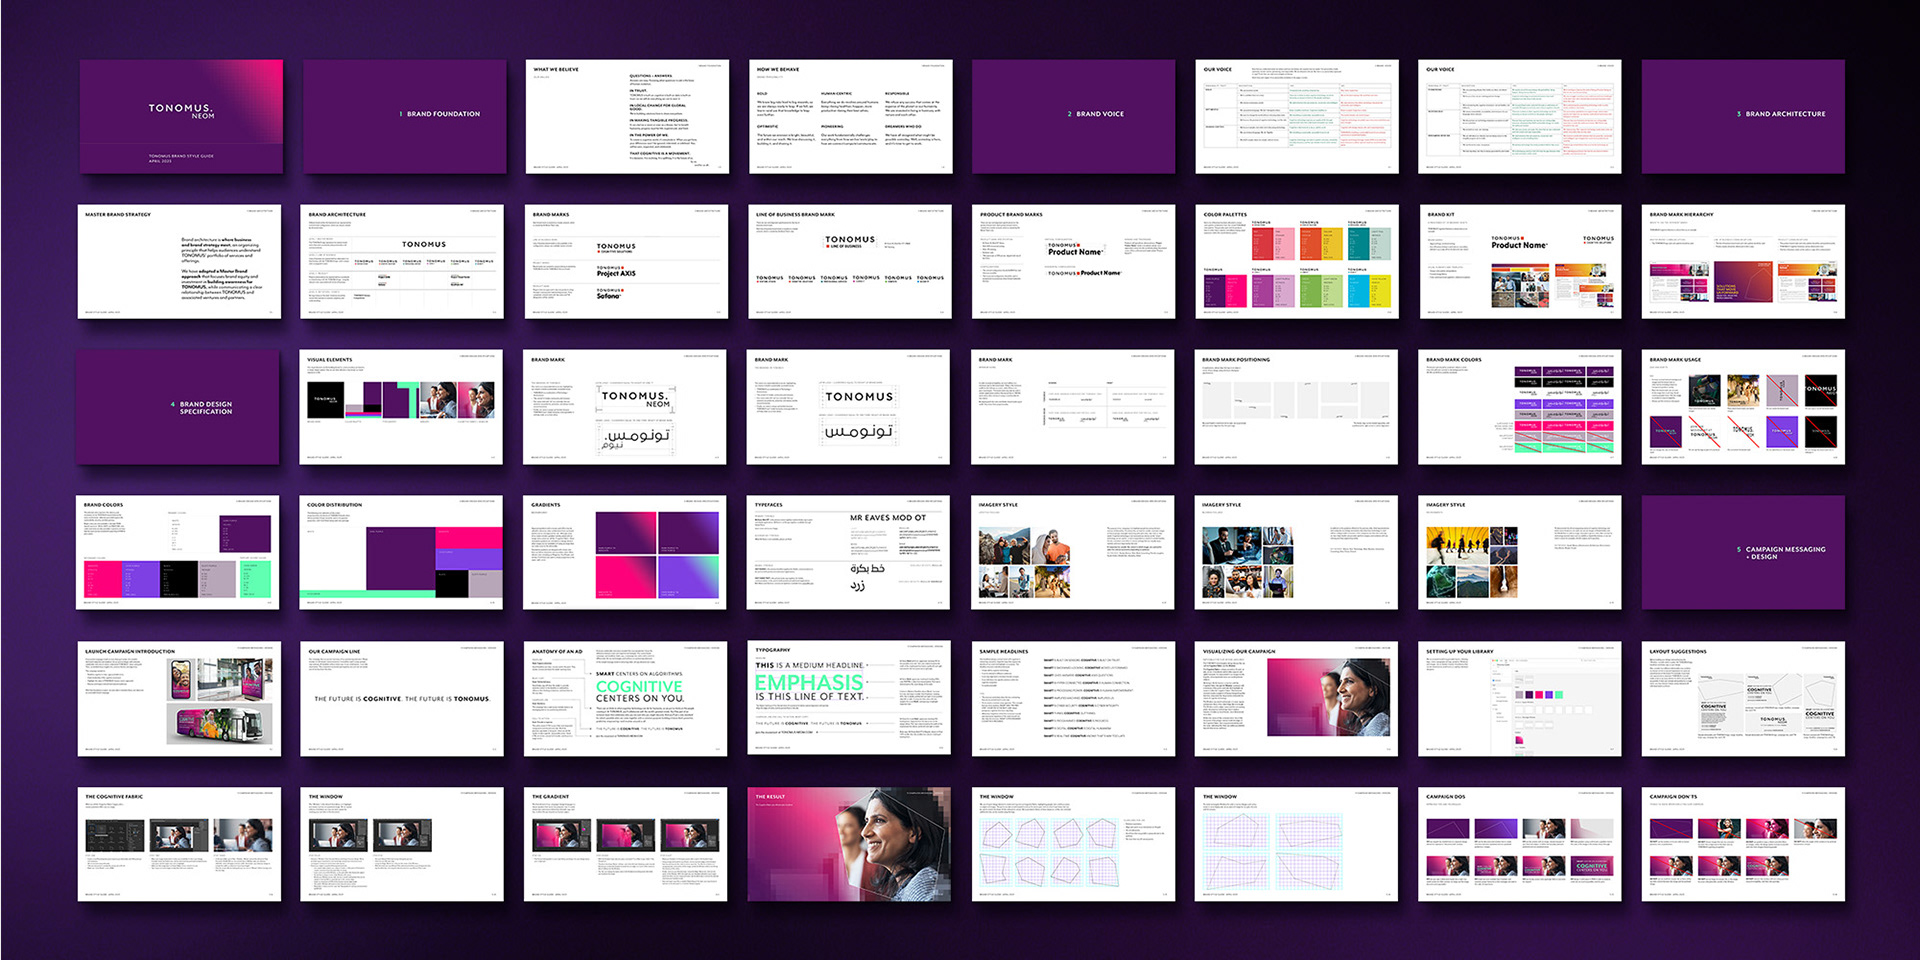
Task: Select the 'Visual Elements' slide
Action: [401, 407]
